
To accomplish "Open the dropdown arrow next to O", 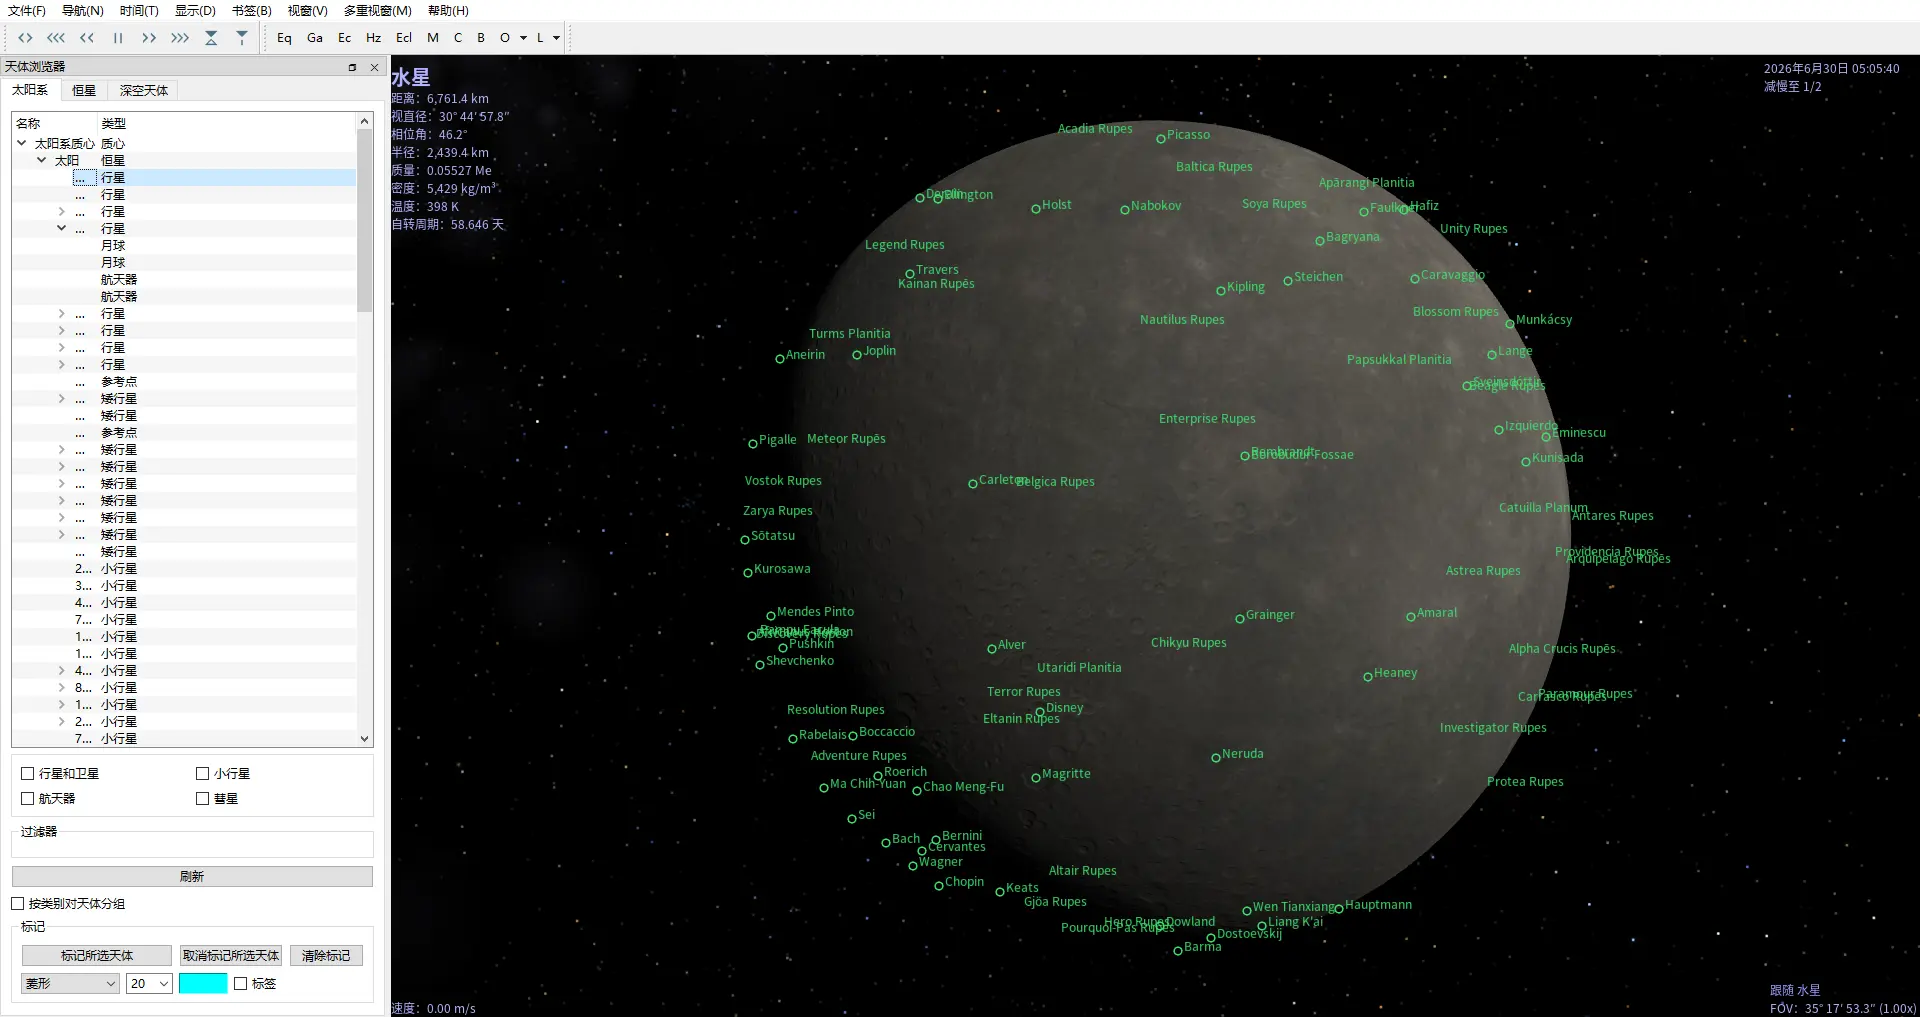I will pyautogui.click(x=523, y=38).
